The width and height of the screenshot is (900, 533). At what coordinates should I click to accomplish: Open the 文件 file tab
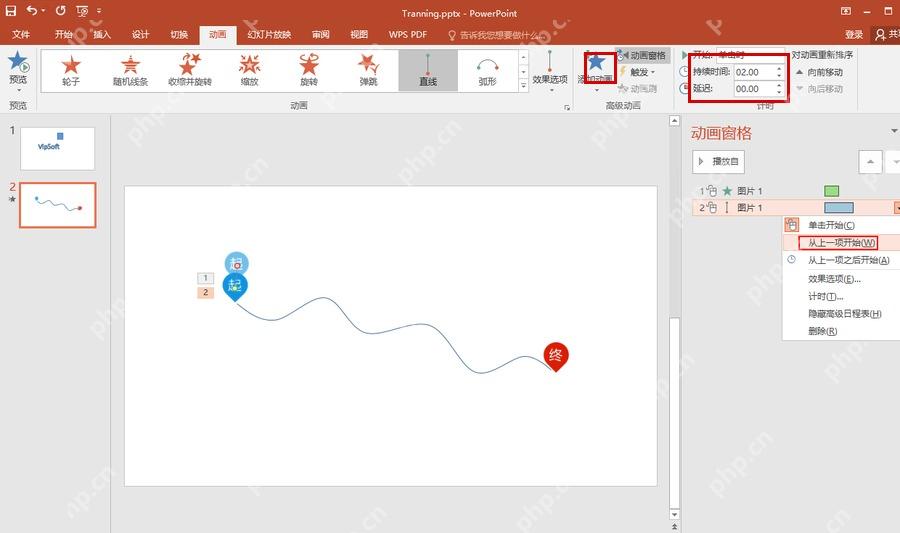21,34
